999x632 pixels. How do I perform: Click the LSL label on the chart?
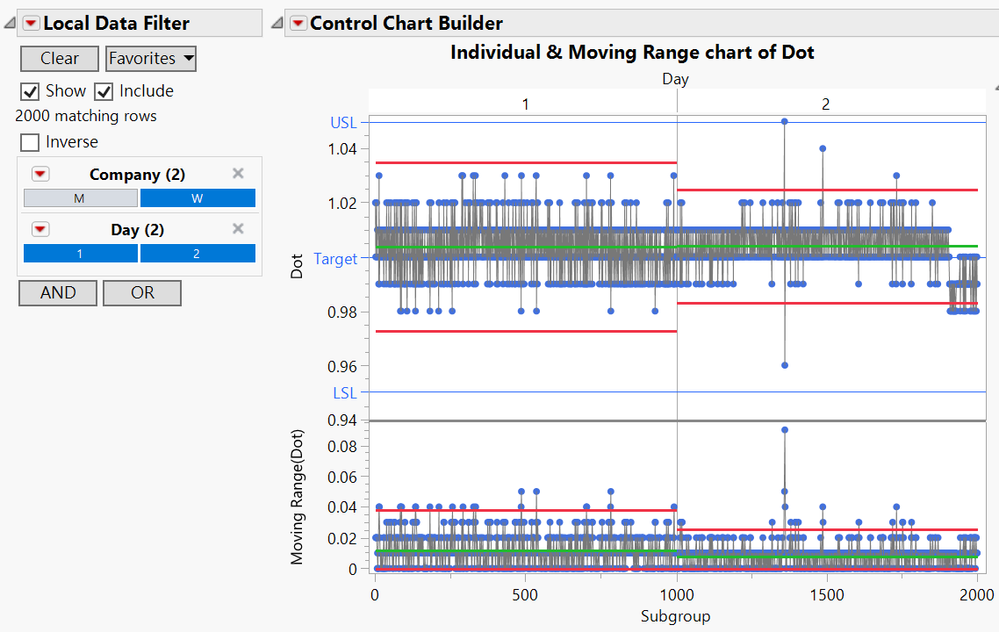345,393
